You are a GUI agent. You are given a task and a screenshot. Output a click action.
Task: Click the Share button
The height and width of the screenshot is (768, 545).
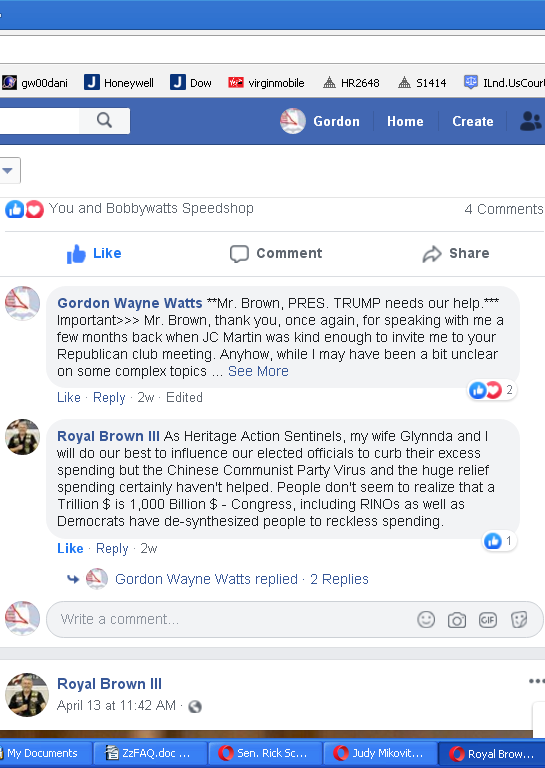(456, 253)
